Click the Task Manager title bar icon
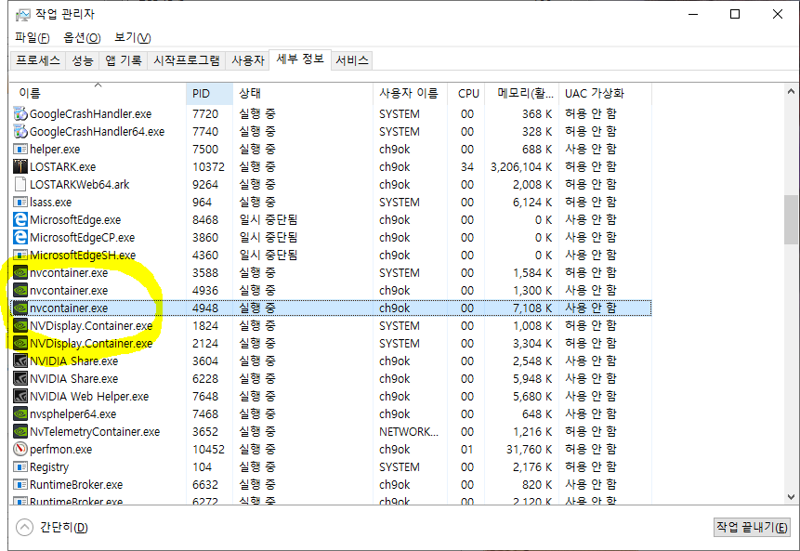 pos(22,14)
